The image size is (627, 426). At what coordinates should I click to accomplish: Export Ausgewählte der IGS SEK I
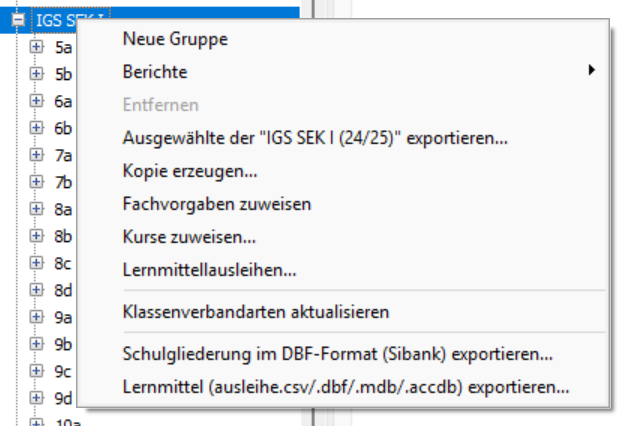point(315,138)
